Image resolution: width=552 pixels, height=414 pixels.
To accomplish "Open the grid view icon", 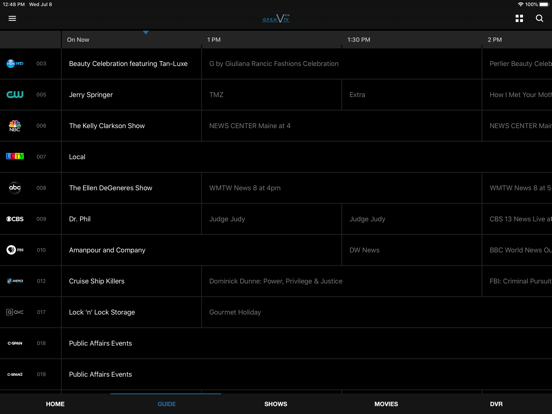I will pyautogui.click(x=519, y=18).
